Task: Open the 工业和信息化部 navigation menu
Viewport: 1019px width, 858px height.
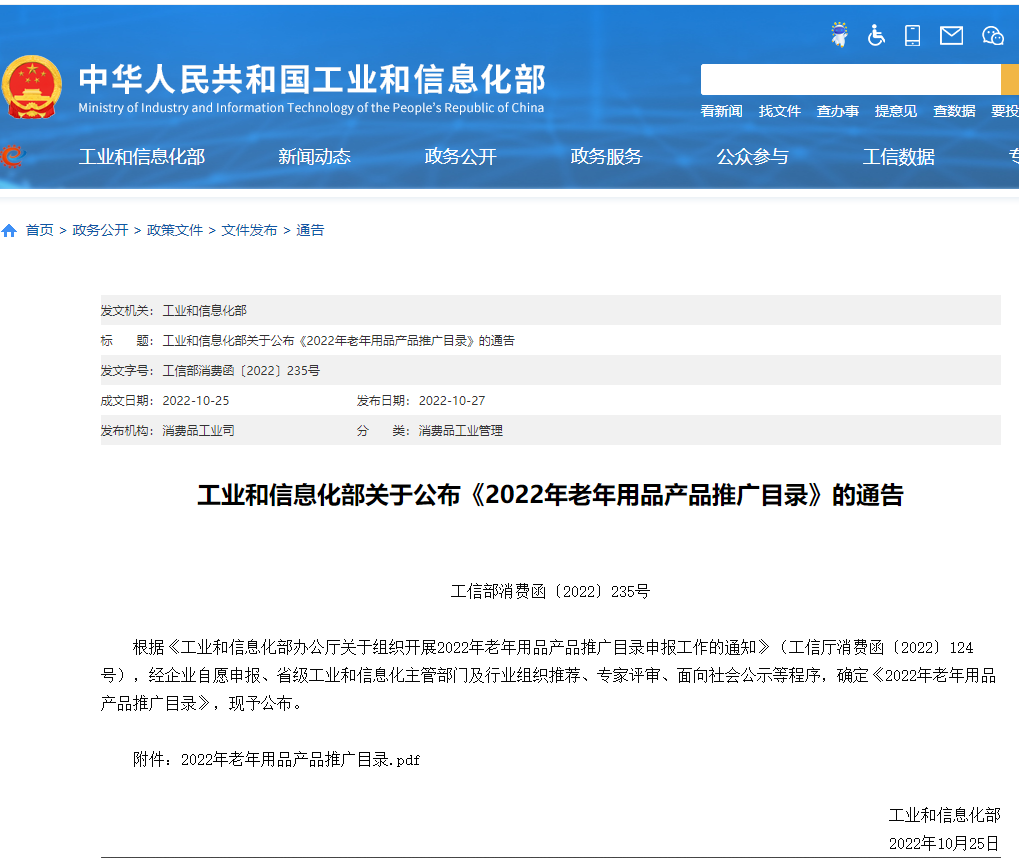Action: [x=142, y=157]
